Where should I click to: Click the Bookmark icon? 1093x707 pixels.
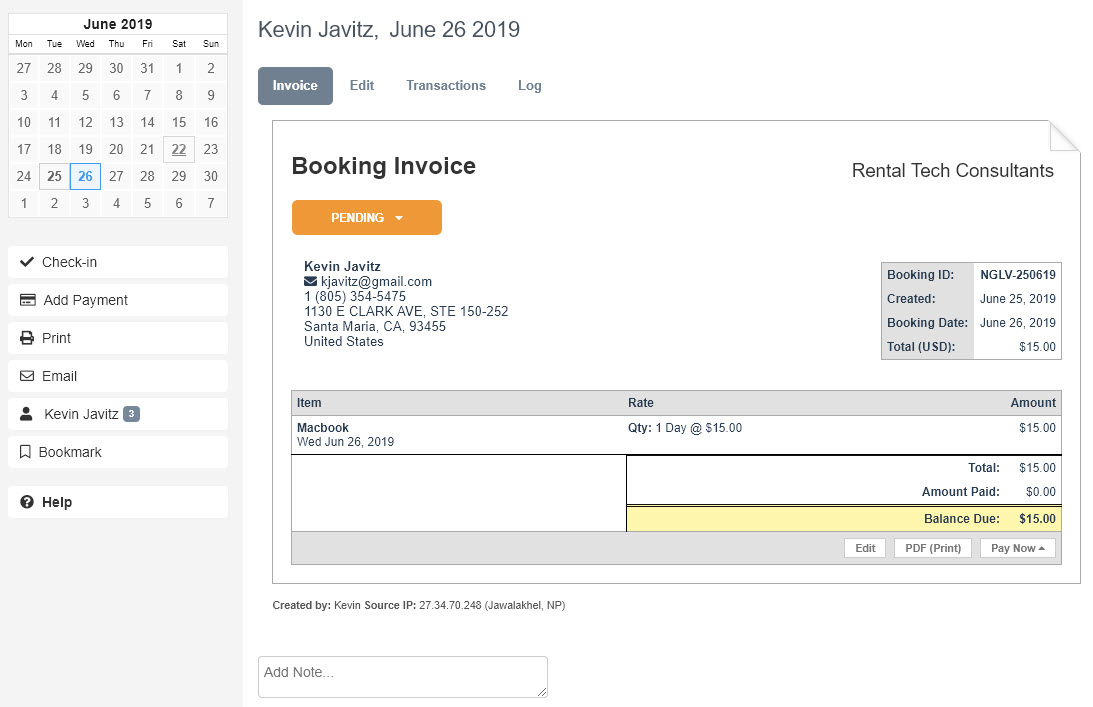click(x=25, y=452)
